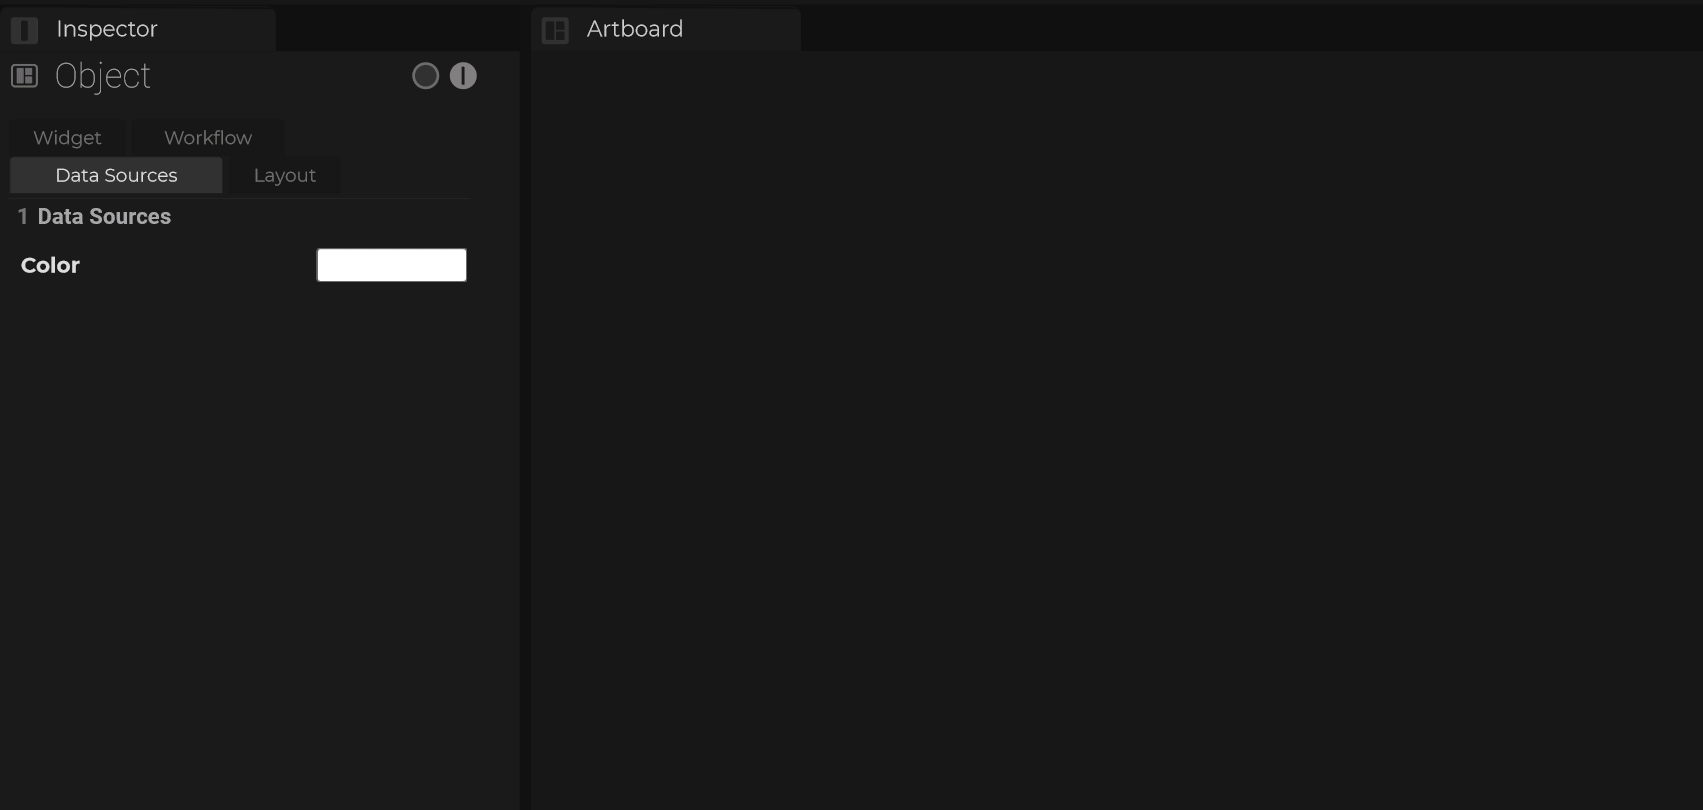Focus the Artboard panel tab title
1703x810 pixels.
[x=635, y=29]
